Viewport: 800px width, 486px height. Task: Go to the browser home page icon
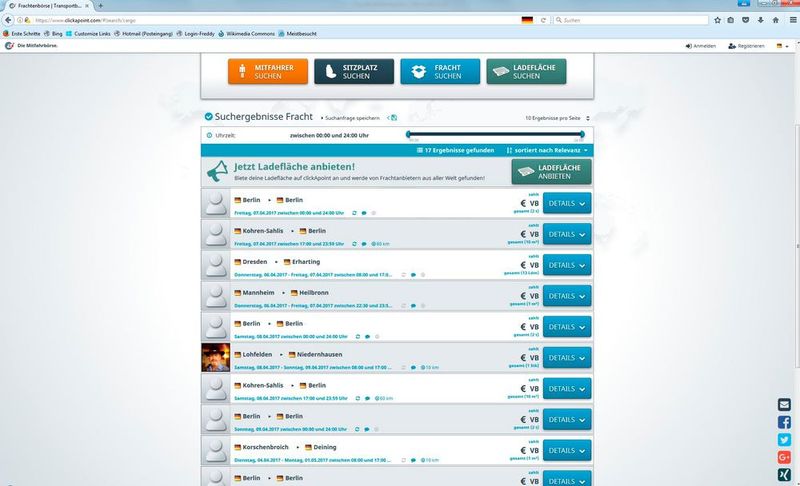tap(776, 20)
